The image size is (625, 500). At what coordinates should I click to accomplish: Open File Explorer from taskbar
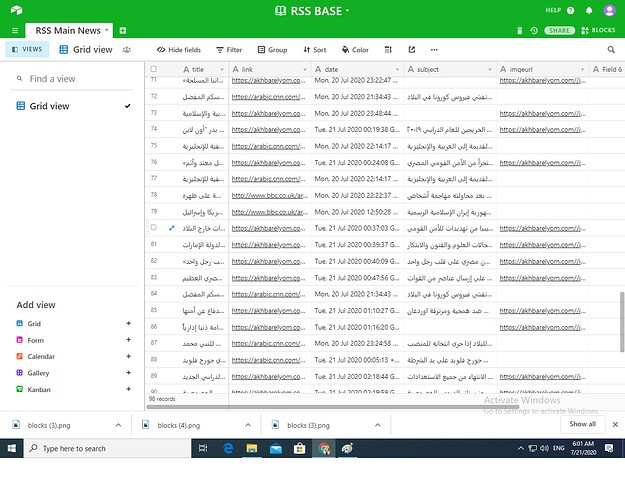[252, 449]
